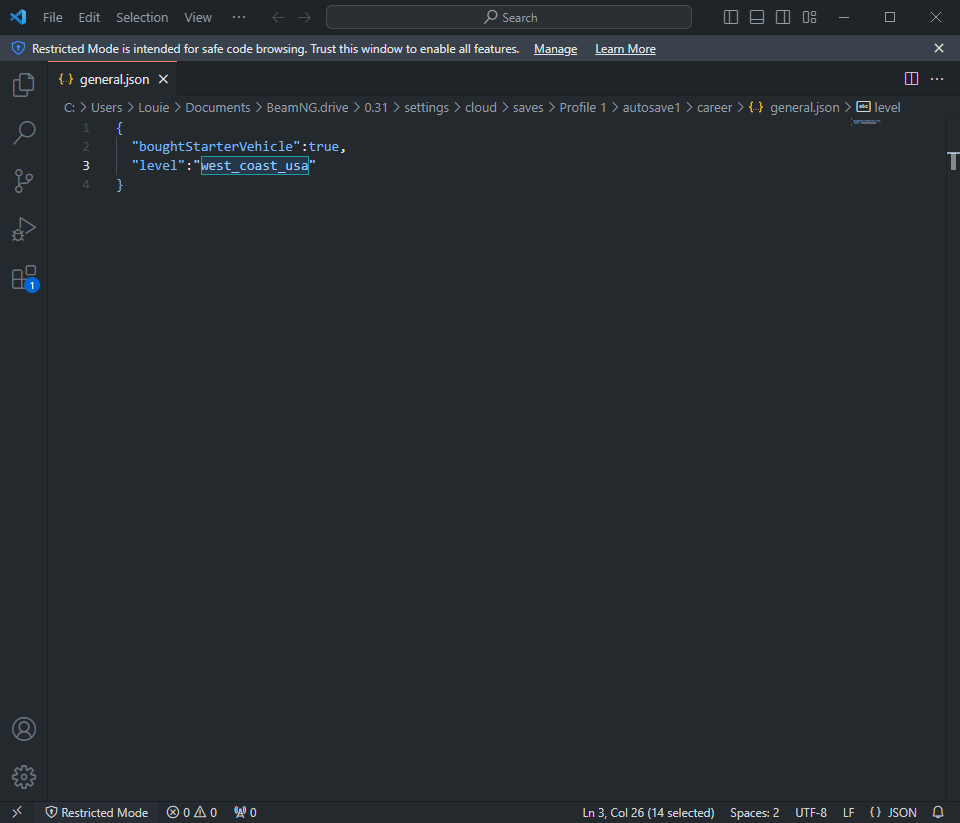Open the File menu
The height and width of the screenshot is (823, 960).
point(52,17)
